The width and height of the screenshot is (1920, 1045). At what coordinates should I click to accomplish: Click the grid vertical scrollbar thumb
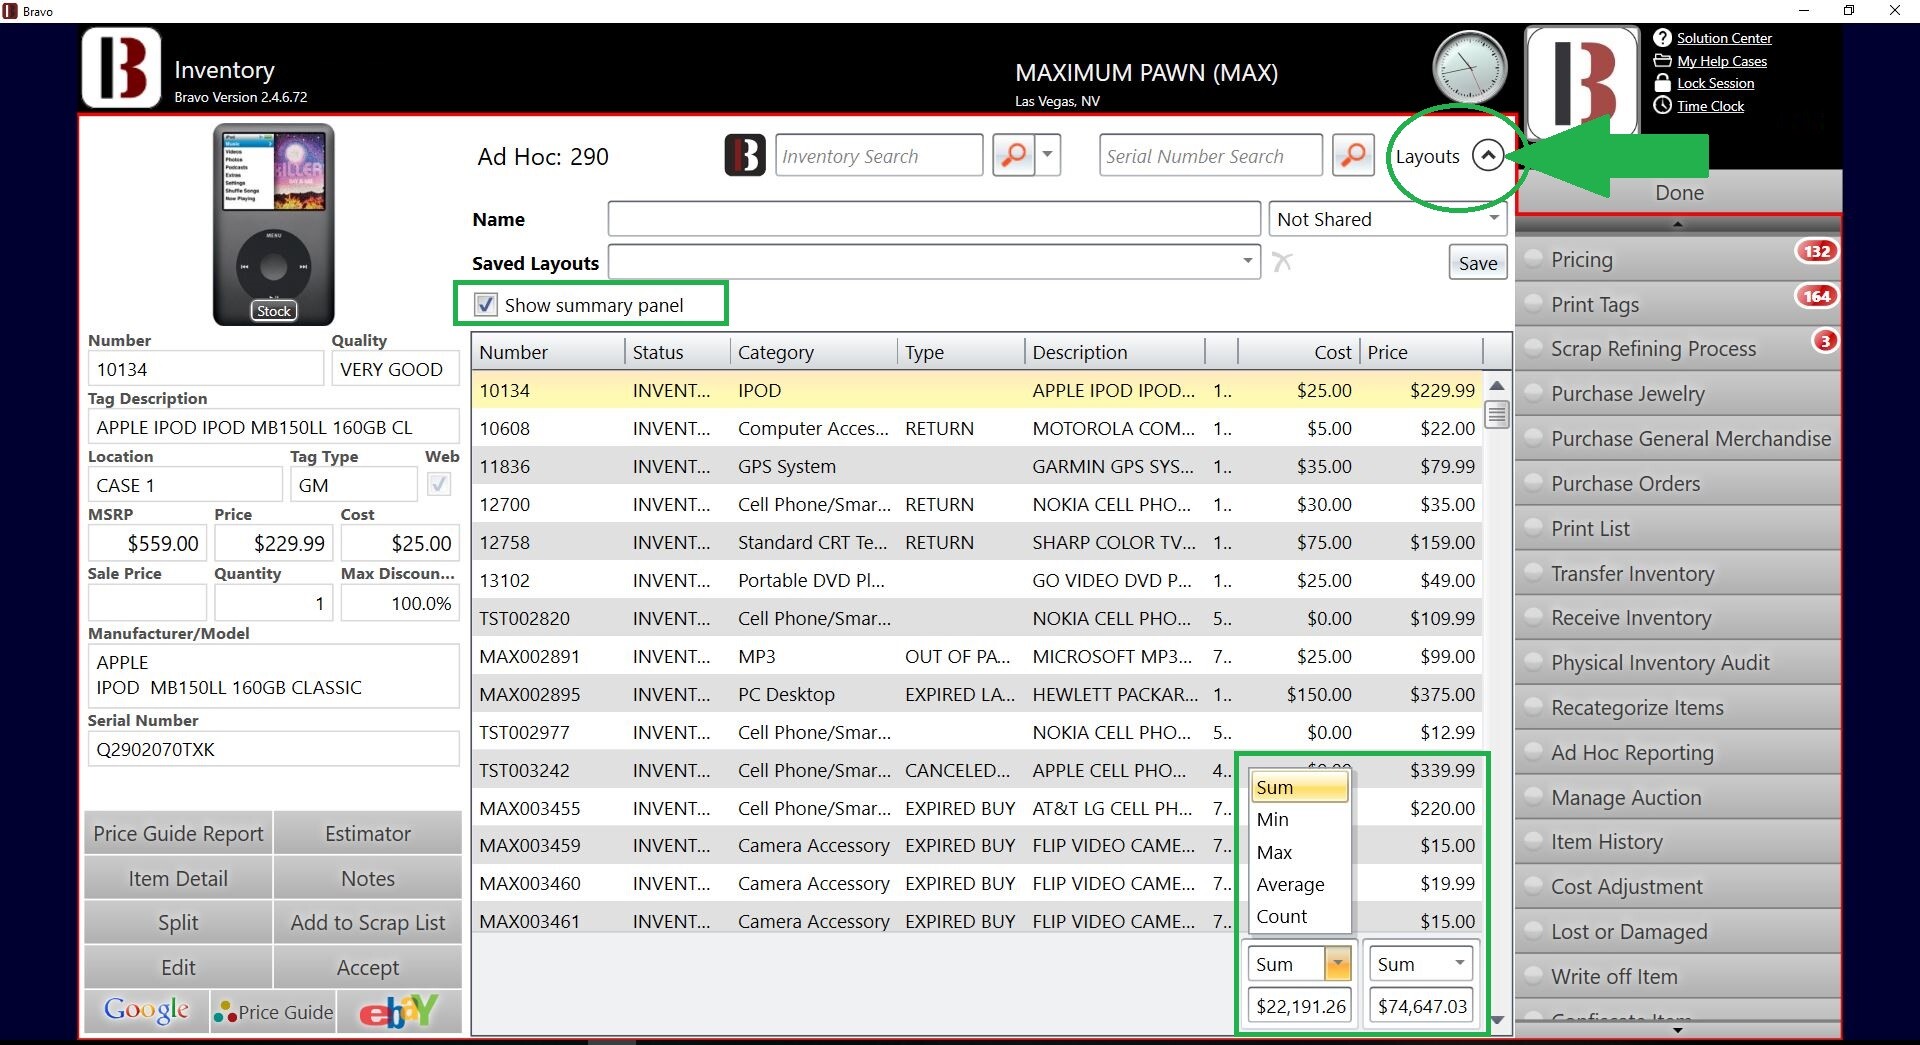pyautogui.click(x=1497, y=414)
